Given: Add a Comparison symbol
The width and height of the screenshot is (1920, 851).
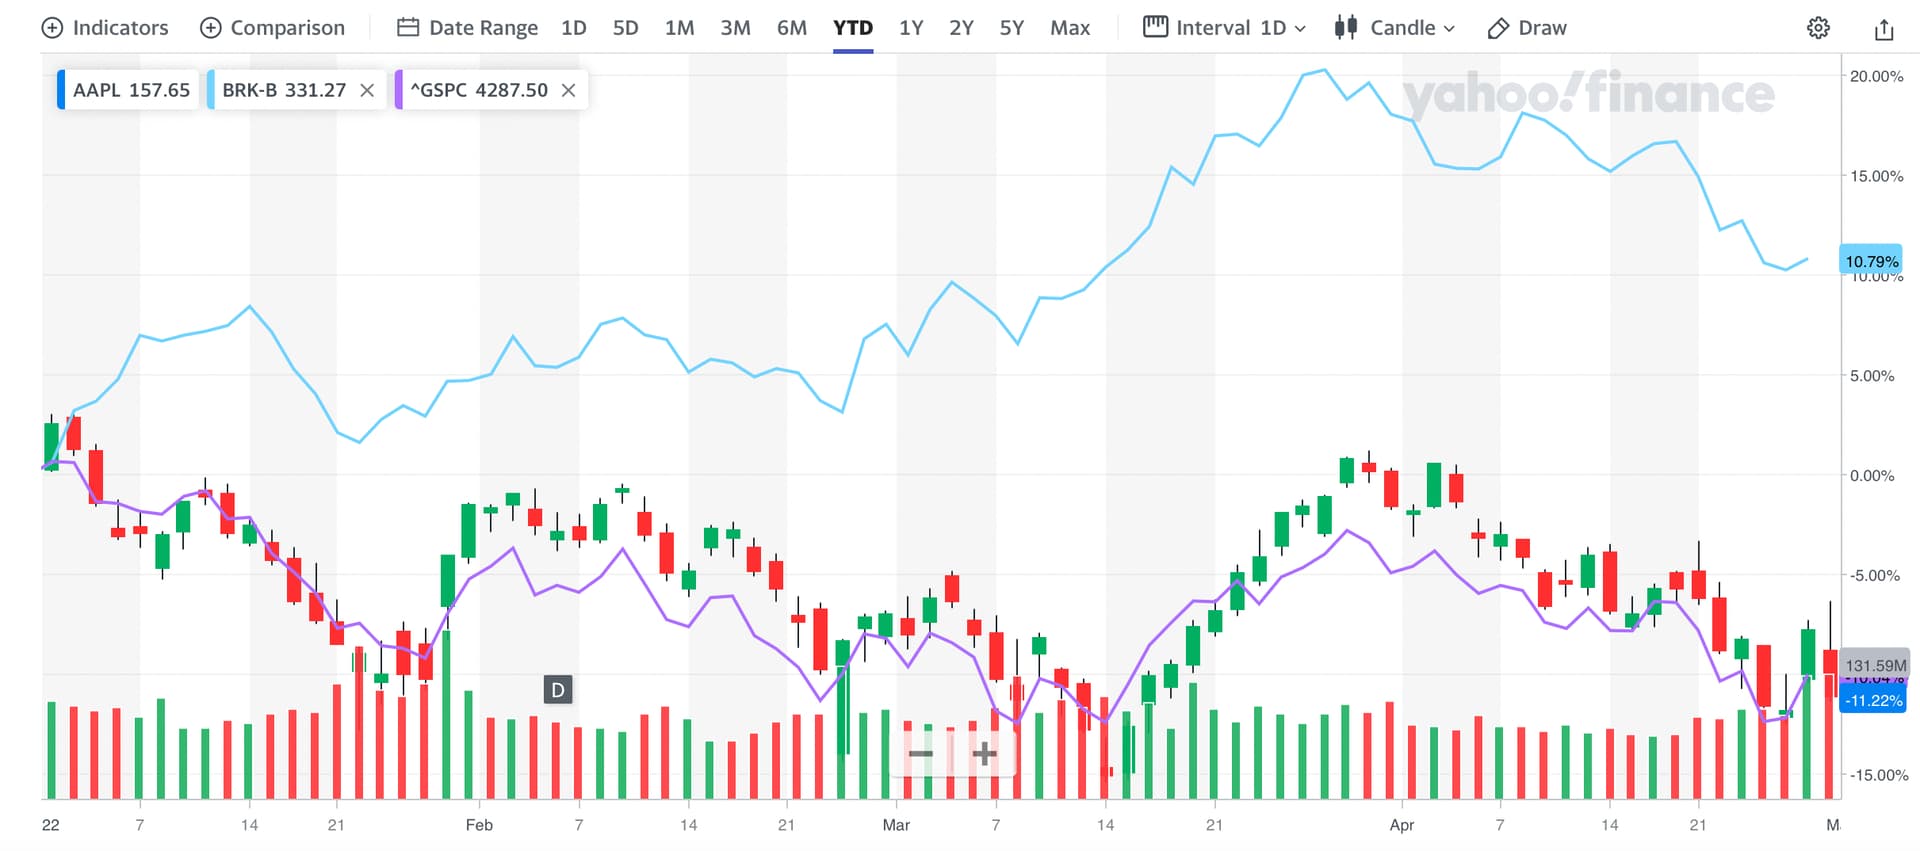Looking at the screenshot, I should tap(272, 28).
